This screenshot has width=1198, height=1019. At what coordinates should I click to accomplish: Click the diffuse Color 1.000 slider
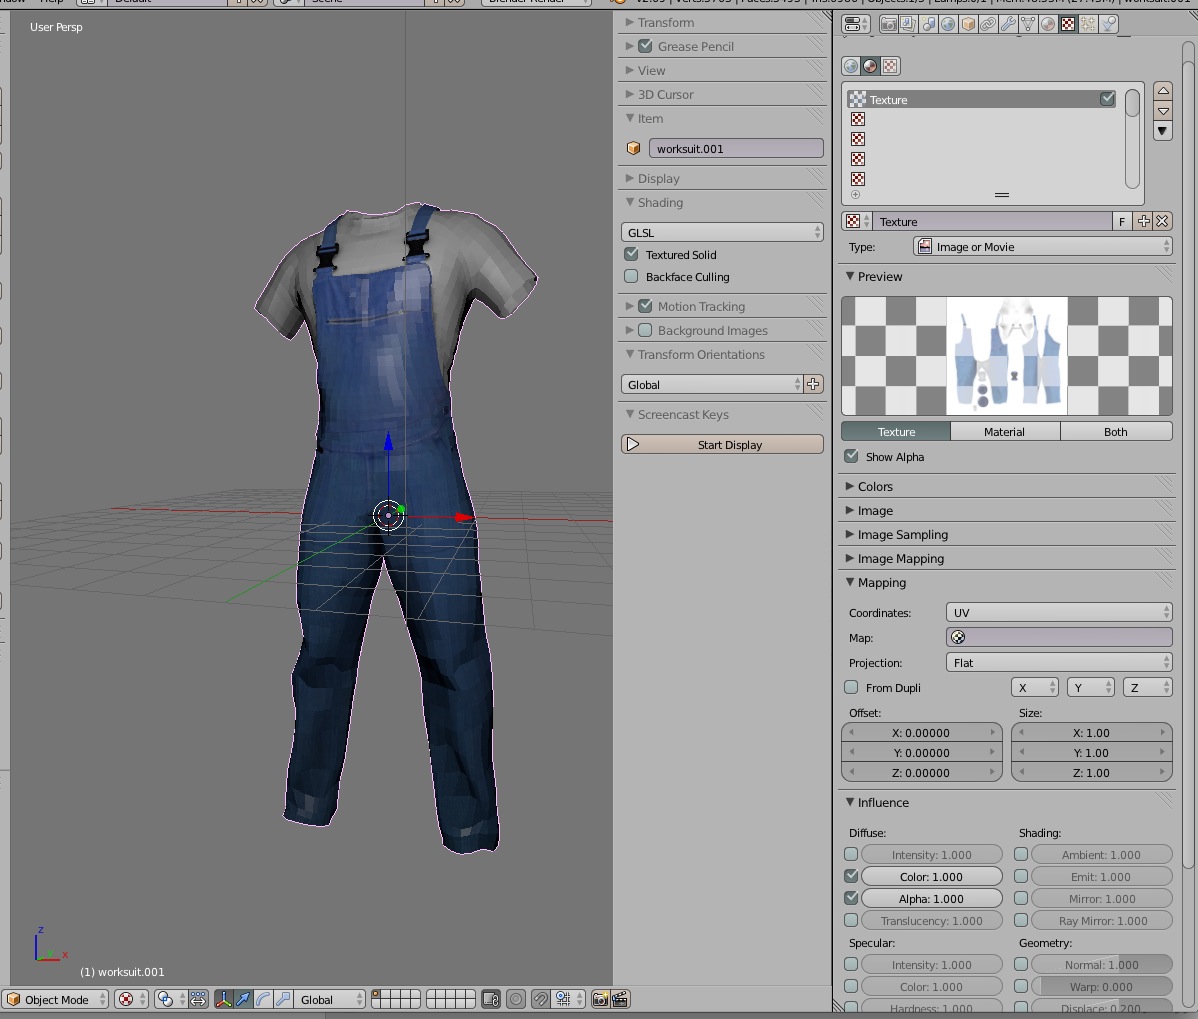pos(931,876)
